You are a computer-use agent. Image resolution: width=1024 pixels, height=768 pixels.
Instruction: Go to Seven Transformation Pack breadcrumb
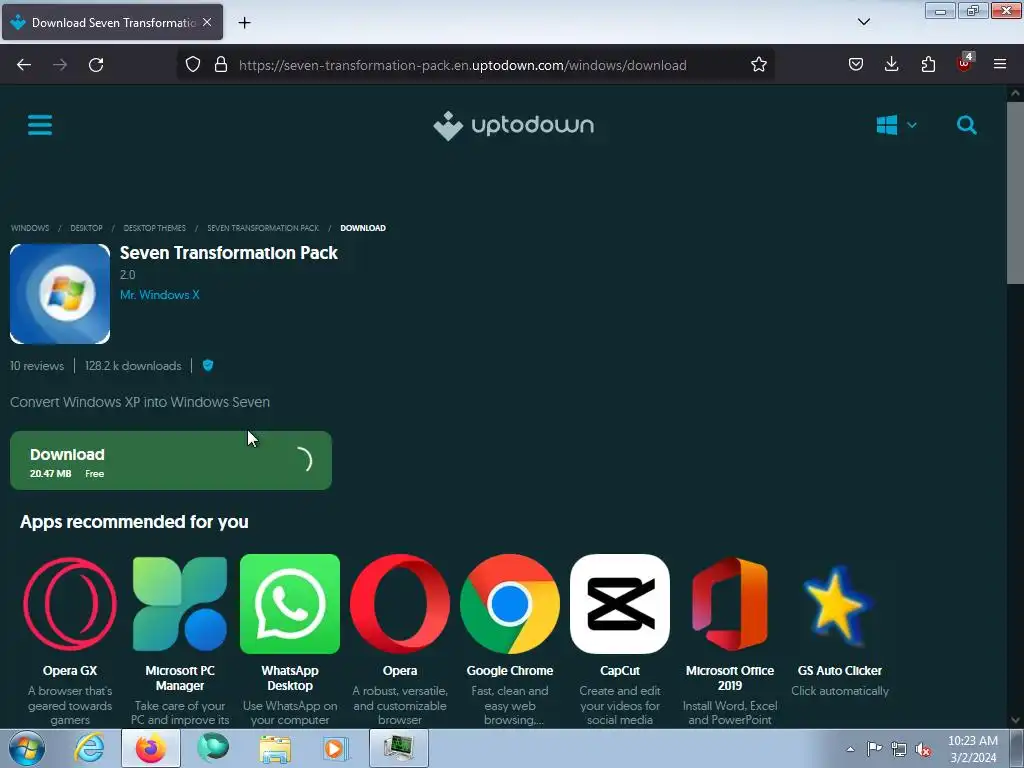(x=263, y=228)
